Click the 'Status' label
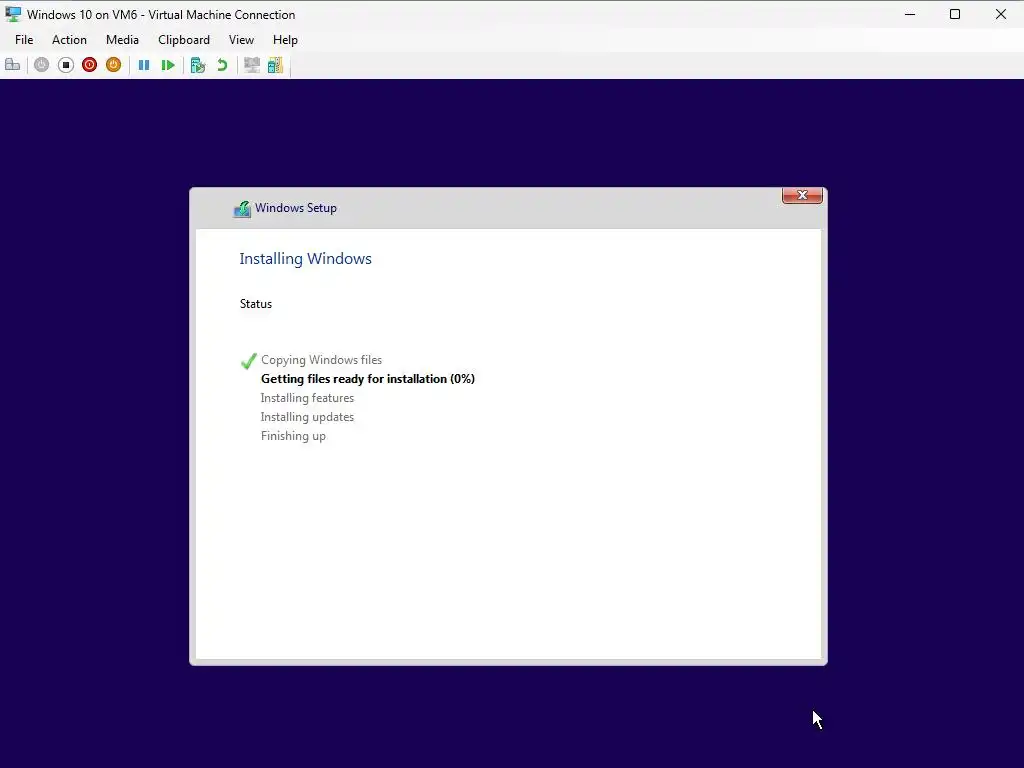This screenshot has width=1024, height=768. (x=255, y=304)
